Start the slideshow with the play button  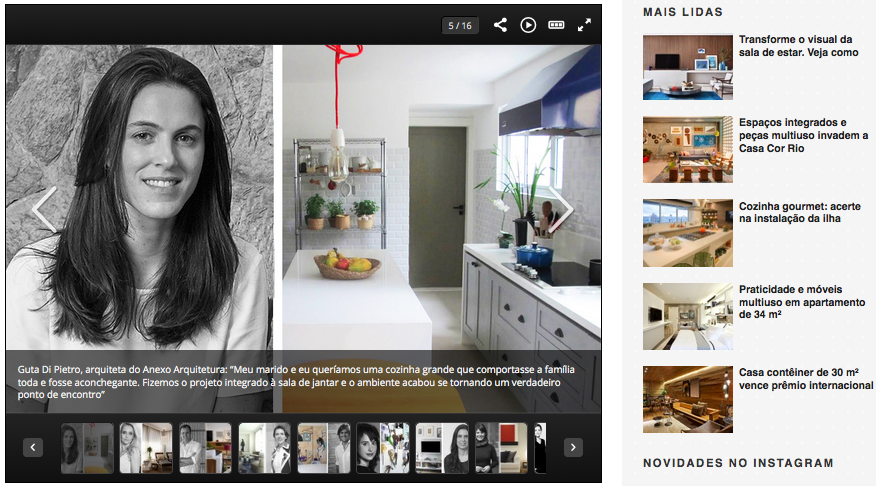coord(528,25)
